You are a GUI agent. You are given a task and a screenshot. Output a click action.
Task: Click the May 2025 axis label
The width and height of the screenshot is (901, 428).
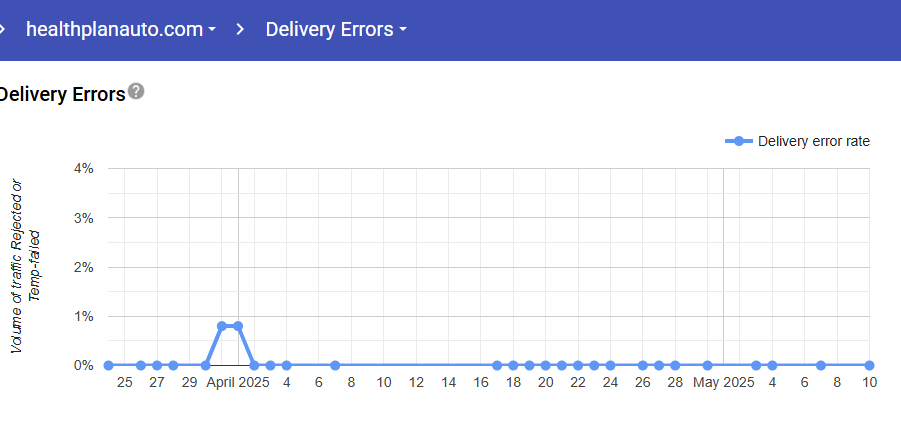[724, 382]
